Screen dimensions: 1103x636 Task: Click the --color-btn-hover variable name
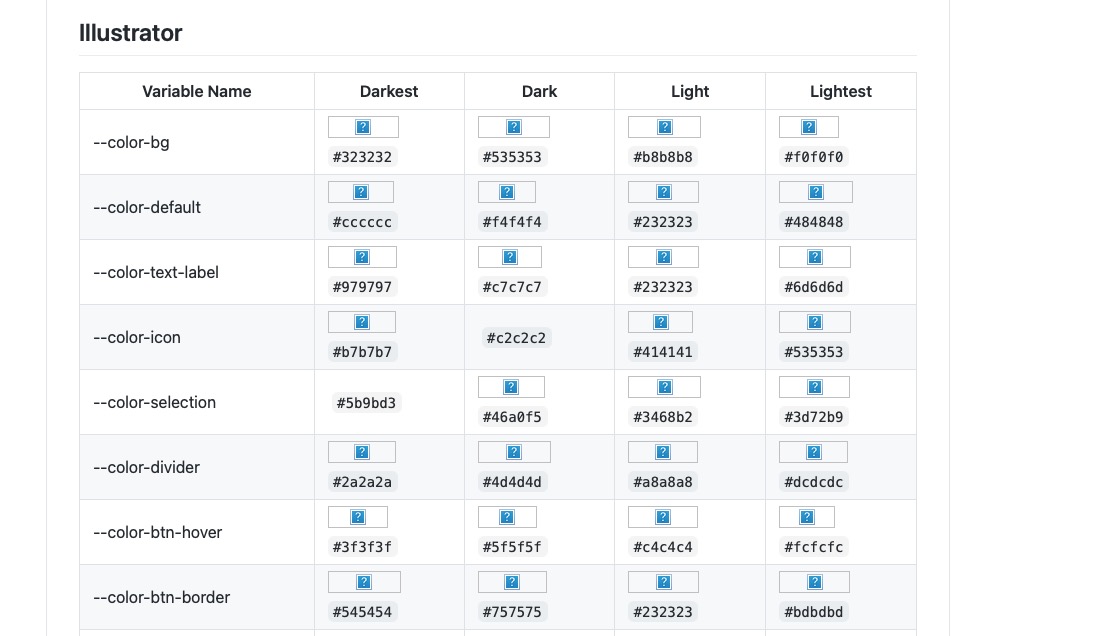(157, 532)
